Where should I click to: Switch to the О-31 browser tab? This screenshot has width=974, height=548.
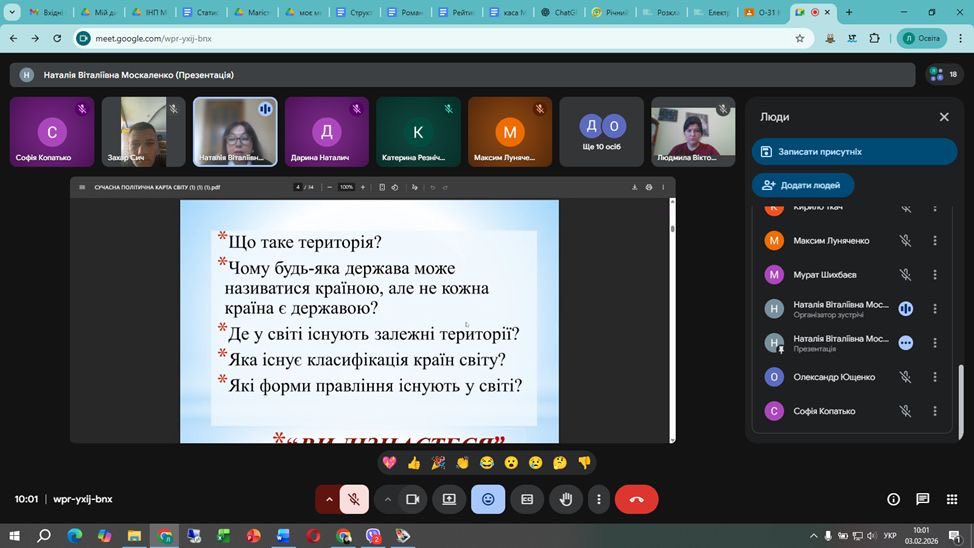tap(762, 12)
